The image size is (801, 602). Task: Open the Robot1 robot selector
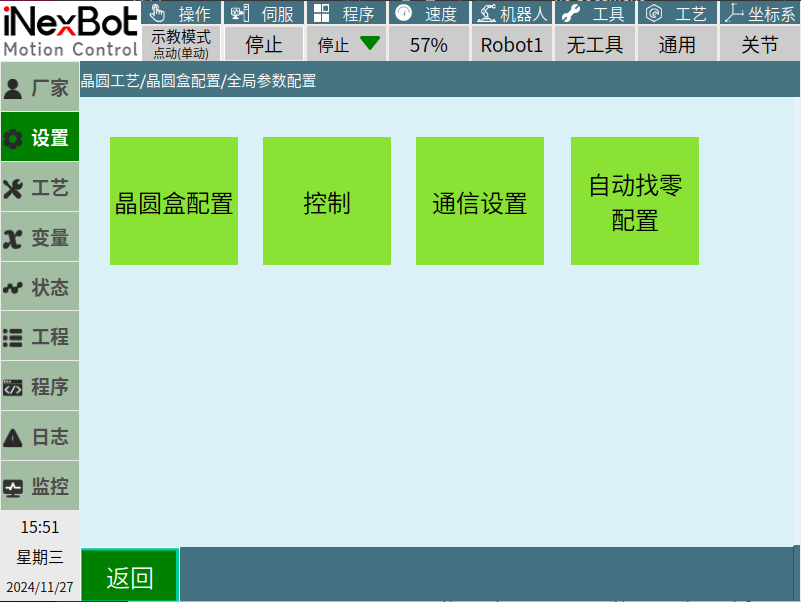[511, 45]
